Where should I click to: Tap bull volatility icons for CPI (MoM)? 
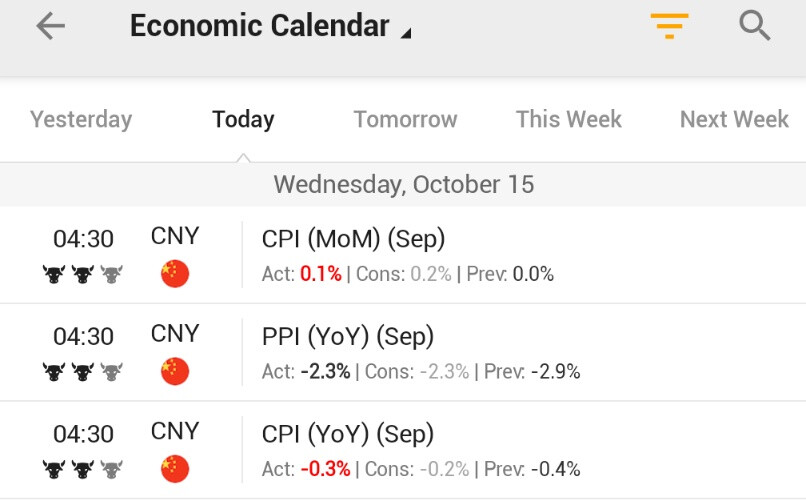83,274
